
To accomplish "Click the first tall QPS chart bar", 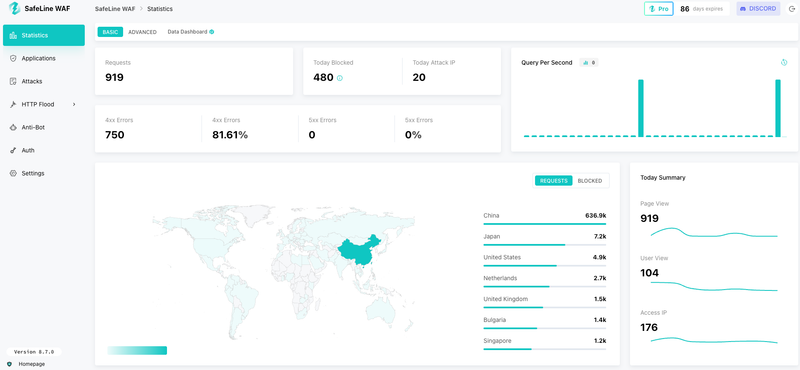I will [x=641, y=108].
